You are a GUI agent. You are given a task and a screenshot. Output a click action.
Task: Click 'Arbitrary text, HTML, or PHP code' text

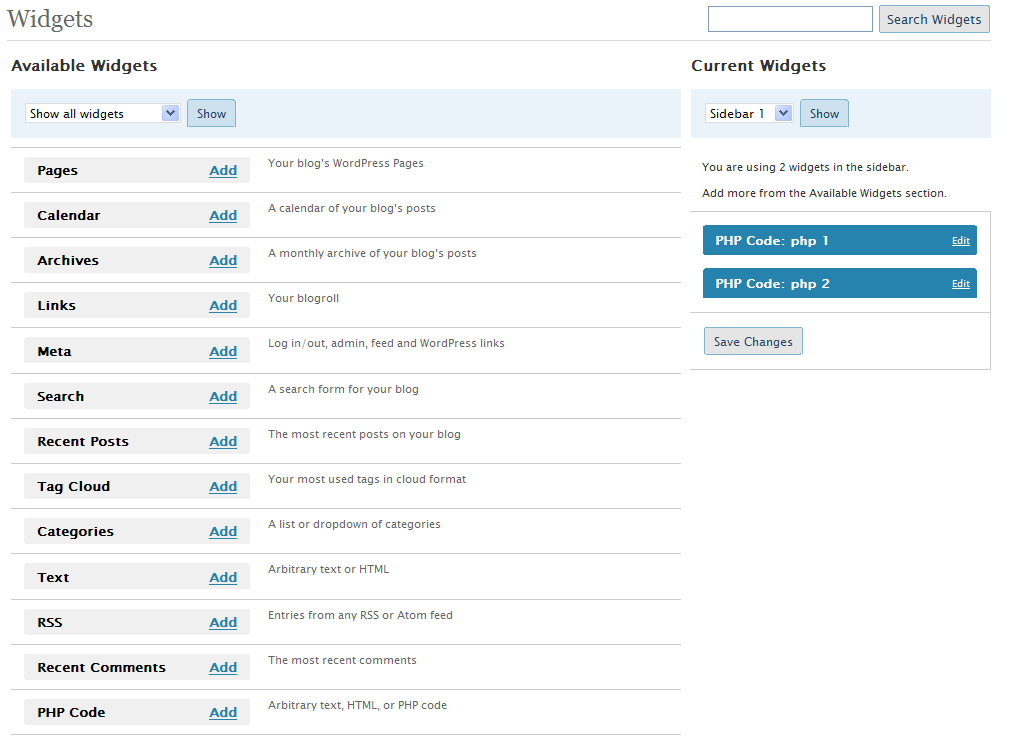click(358, 705)
